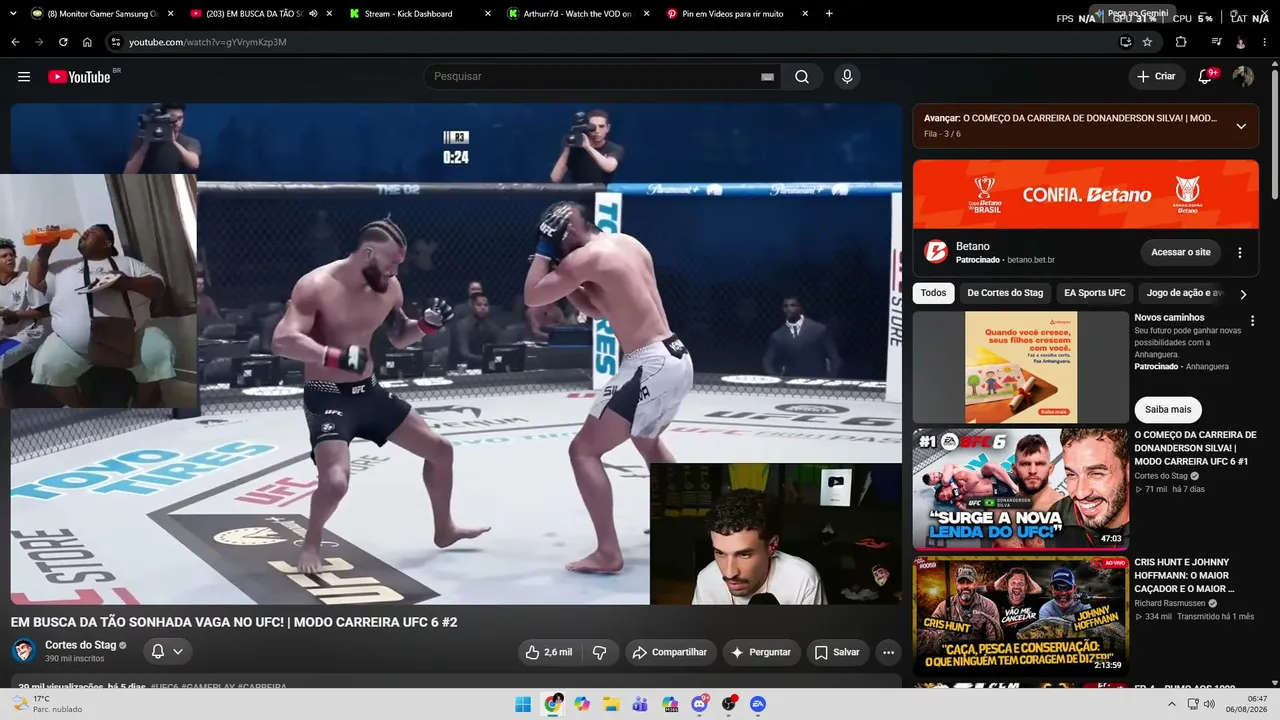The width and height of the screenshot is (1280, 720).
Task: Open the #UFC6 hashtag link
Action: (166, 687)
